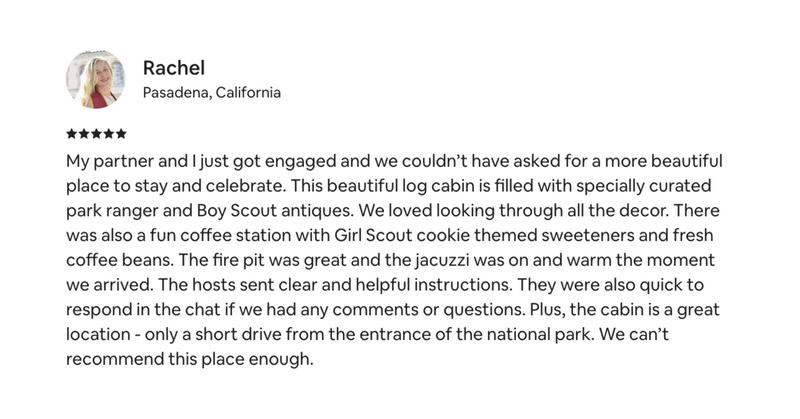The width and height of the screenshot is (800, 419).
Task: Click the third rating star
Action: 96,134
